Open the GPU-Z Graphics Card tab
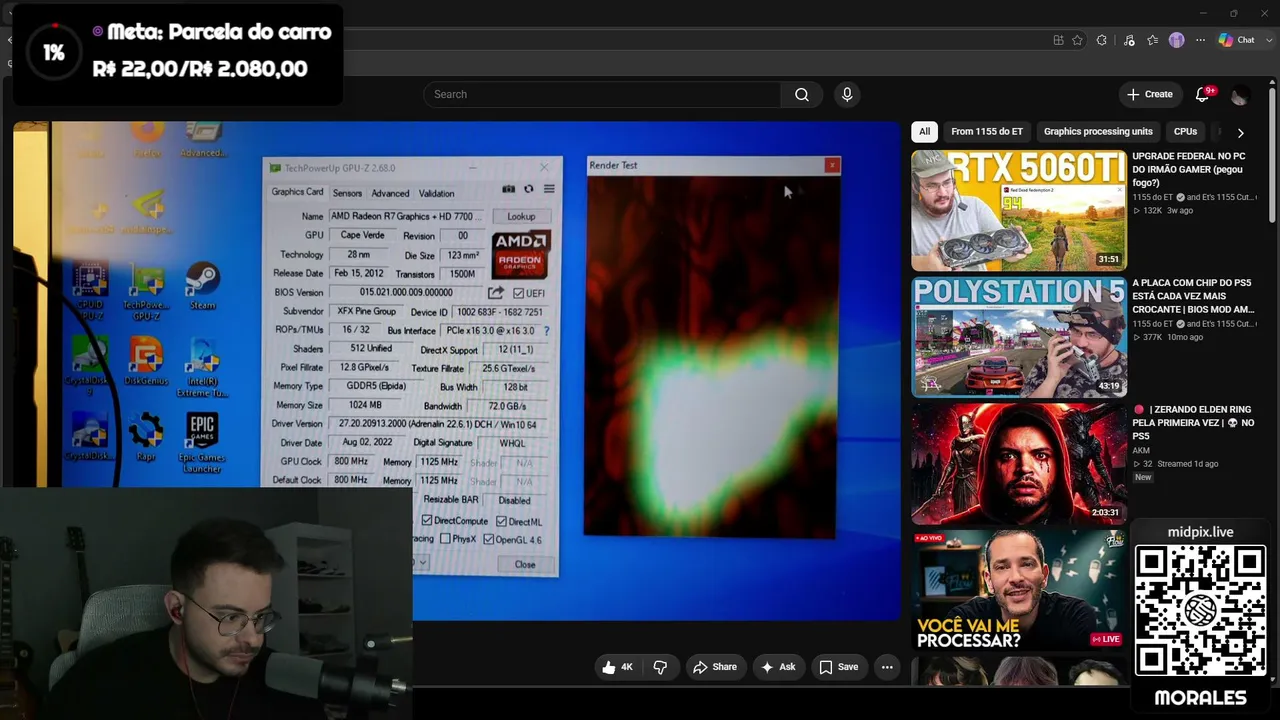The height and width of the screenshot is (720, 1280). (297, 192)
